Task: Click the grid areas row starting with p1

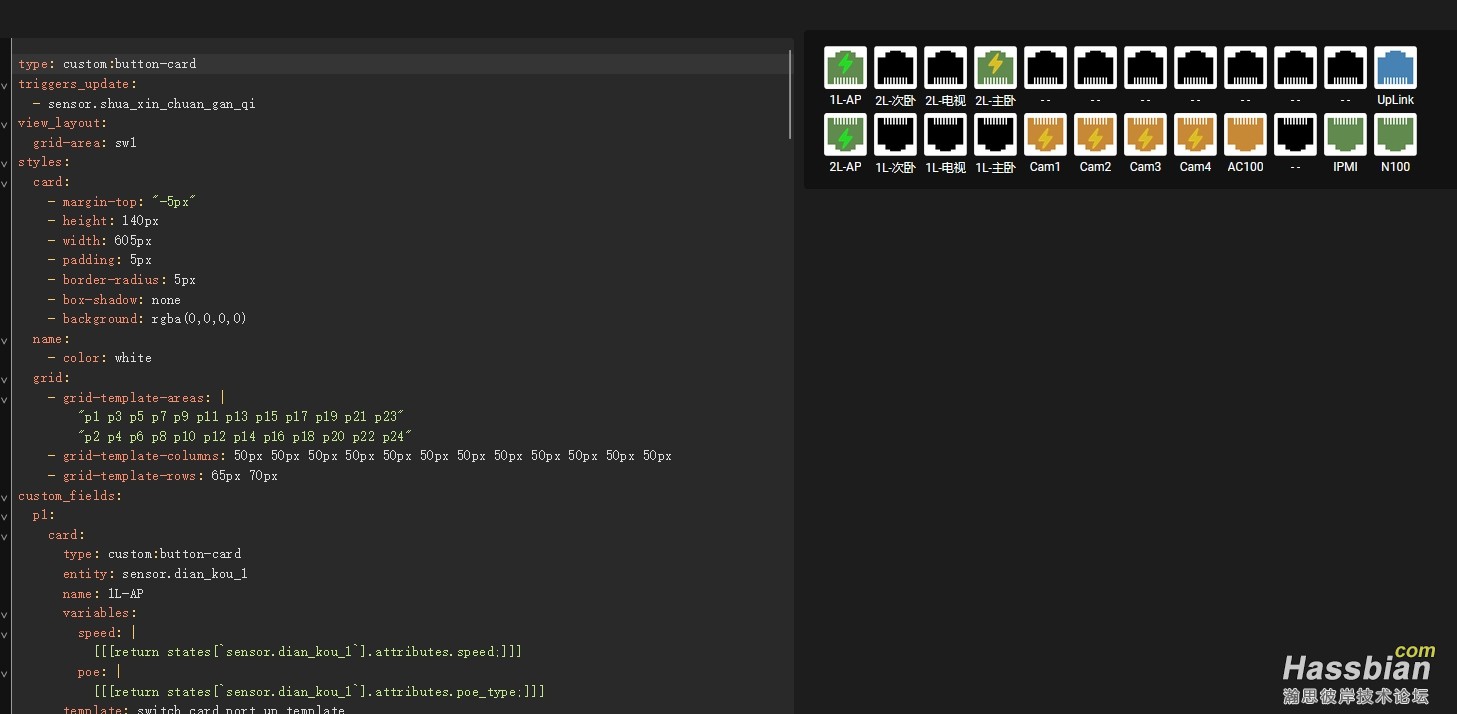Action: (240, 417)
